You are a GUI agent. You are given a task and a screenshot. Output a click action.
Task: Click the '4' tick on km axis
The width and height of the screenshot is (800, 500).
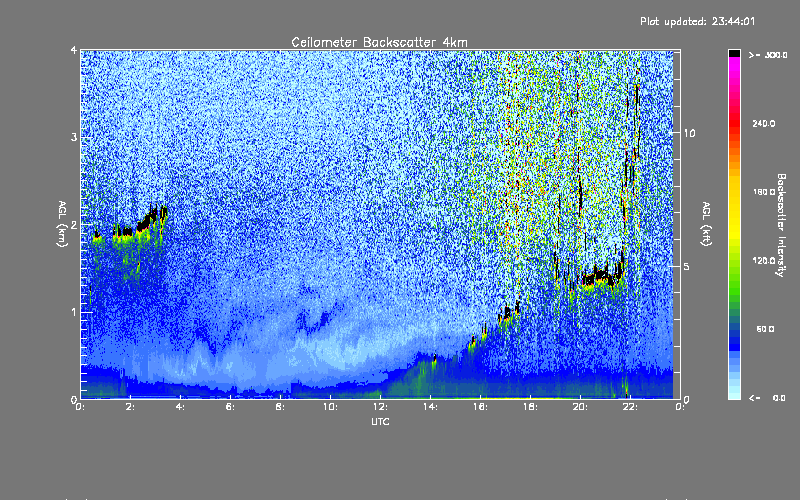click(74, 50)
